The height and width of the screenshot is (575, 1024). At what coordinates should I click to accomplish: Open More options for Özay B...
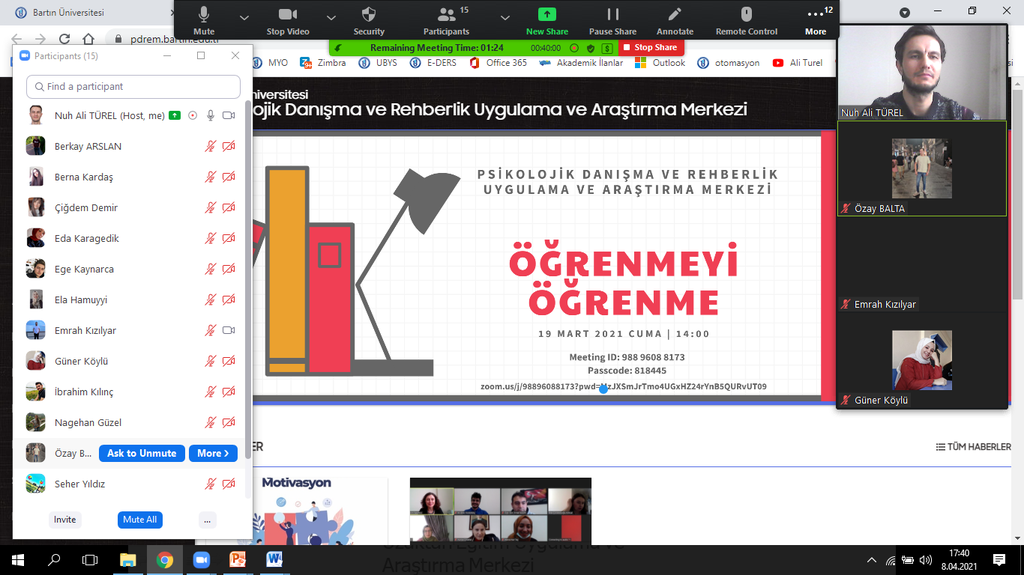213,453
